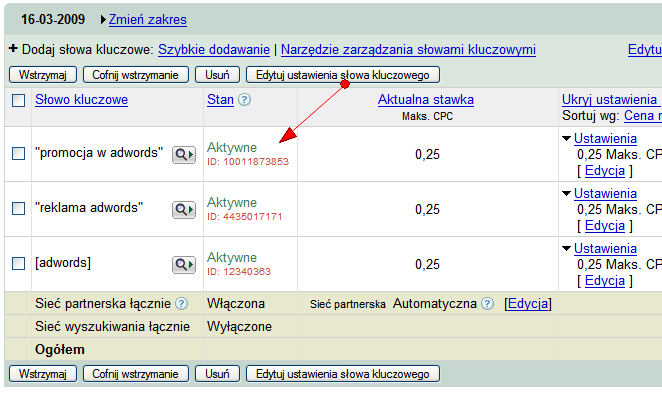
Task: Tick the select-all checkbox in header
Action: coord(19,101)
